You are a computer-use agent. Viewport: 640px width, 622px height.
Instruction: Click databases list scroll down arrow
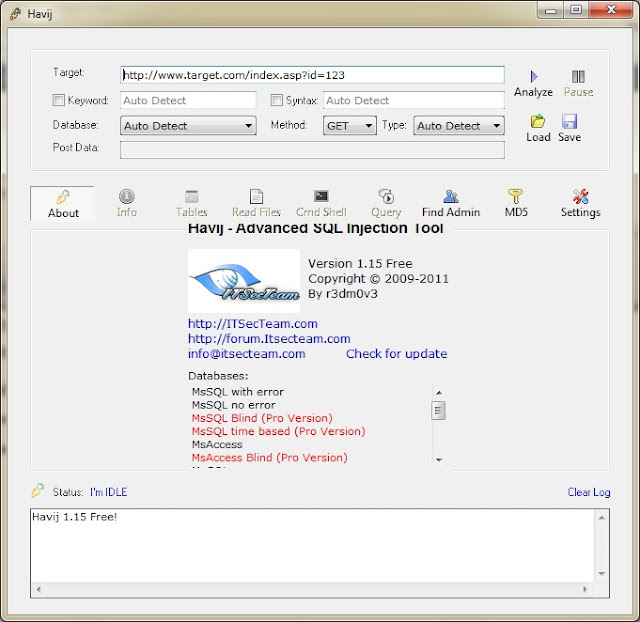[439, 460]
